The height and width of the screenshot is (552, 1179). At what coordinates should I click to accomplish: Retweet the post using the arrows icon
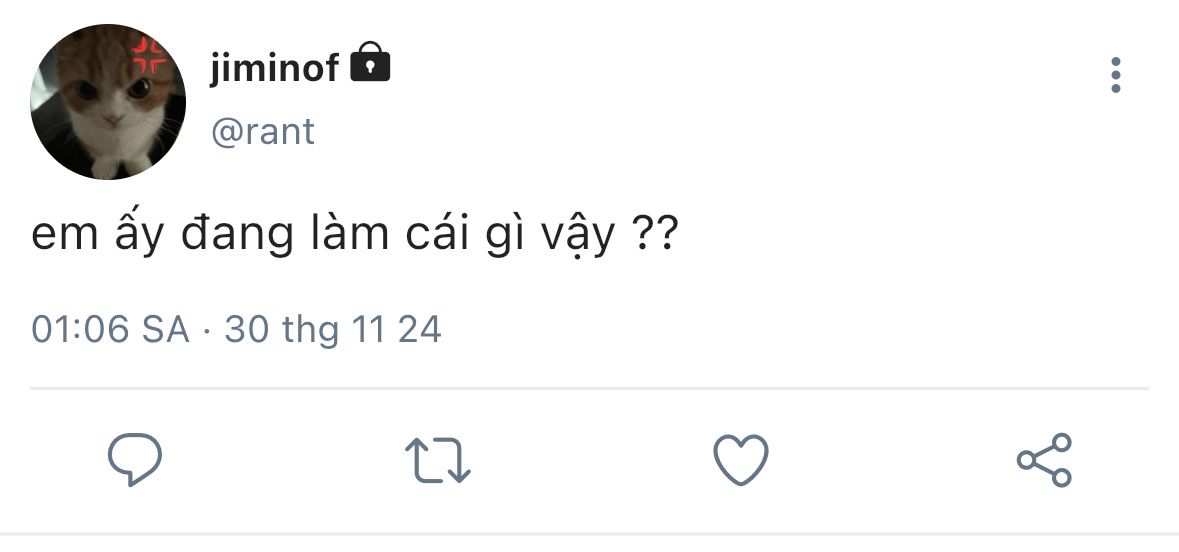coord(438,459)
